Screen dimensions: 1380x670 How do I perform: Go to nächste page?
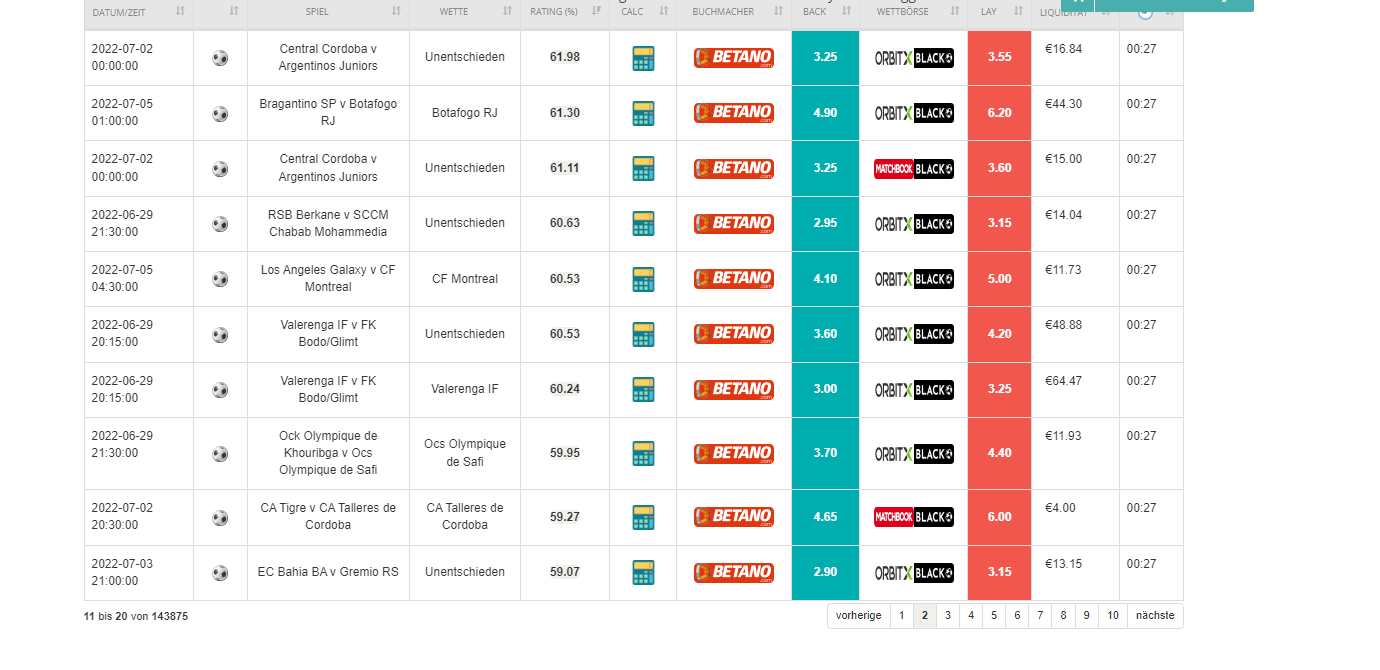click(1155, 616)
